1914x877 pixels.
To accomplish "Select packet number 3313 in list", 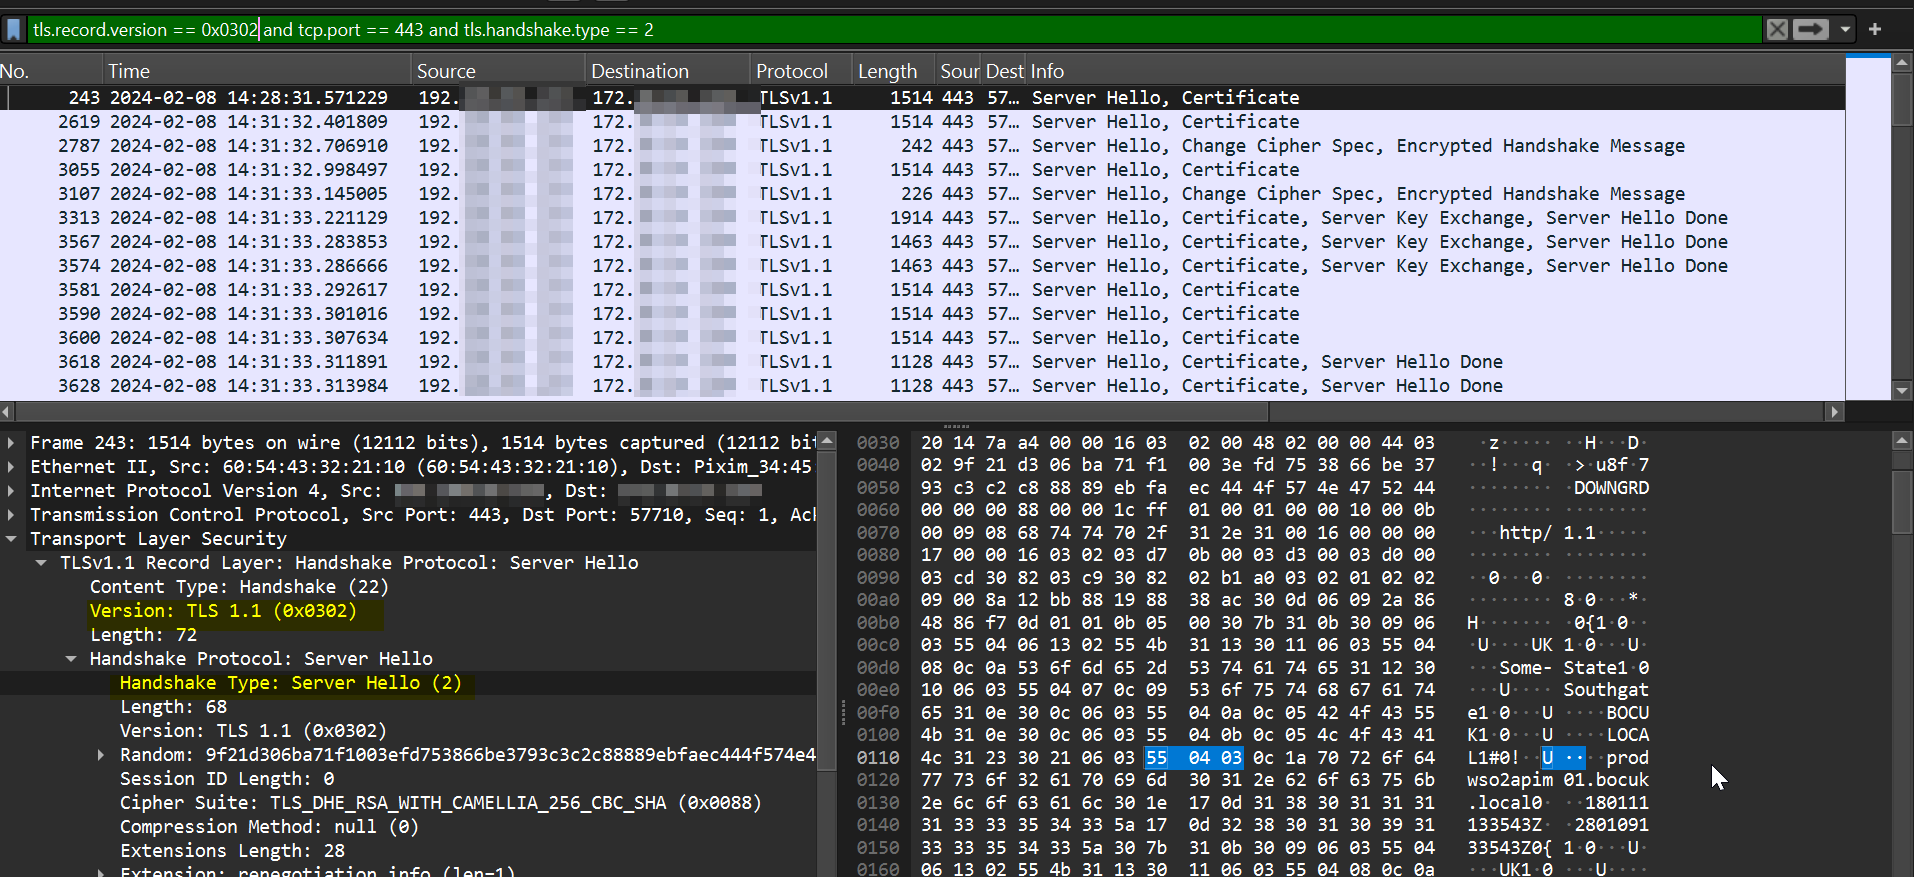I will point(79,218).
